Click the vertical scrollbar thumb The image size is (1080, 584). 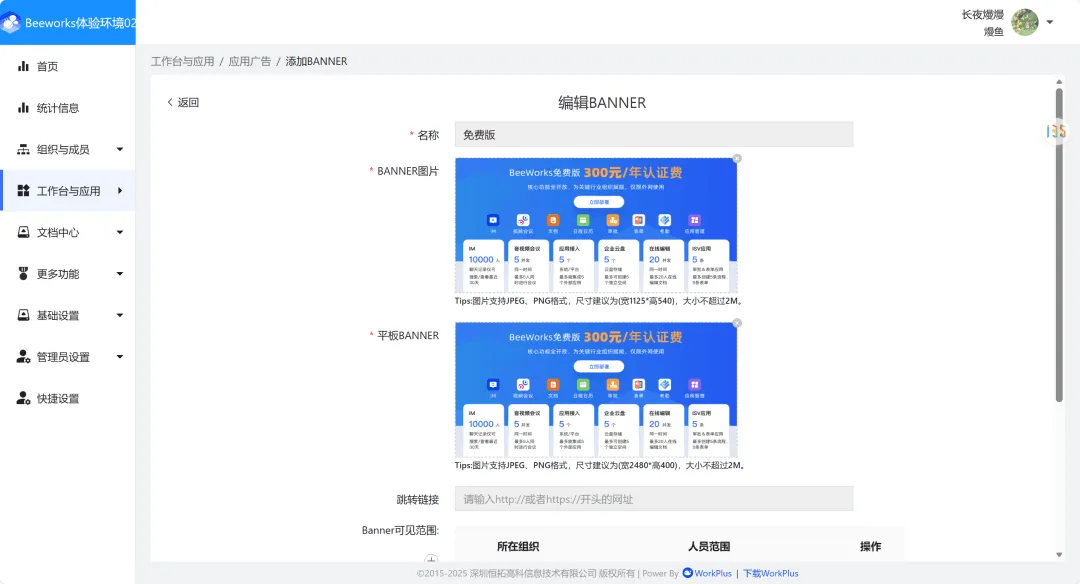click(1059, 244)
